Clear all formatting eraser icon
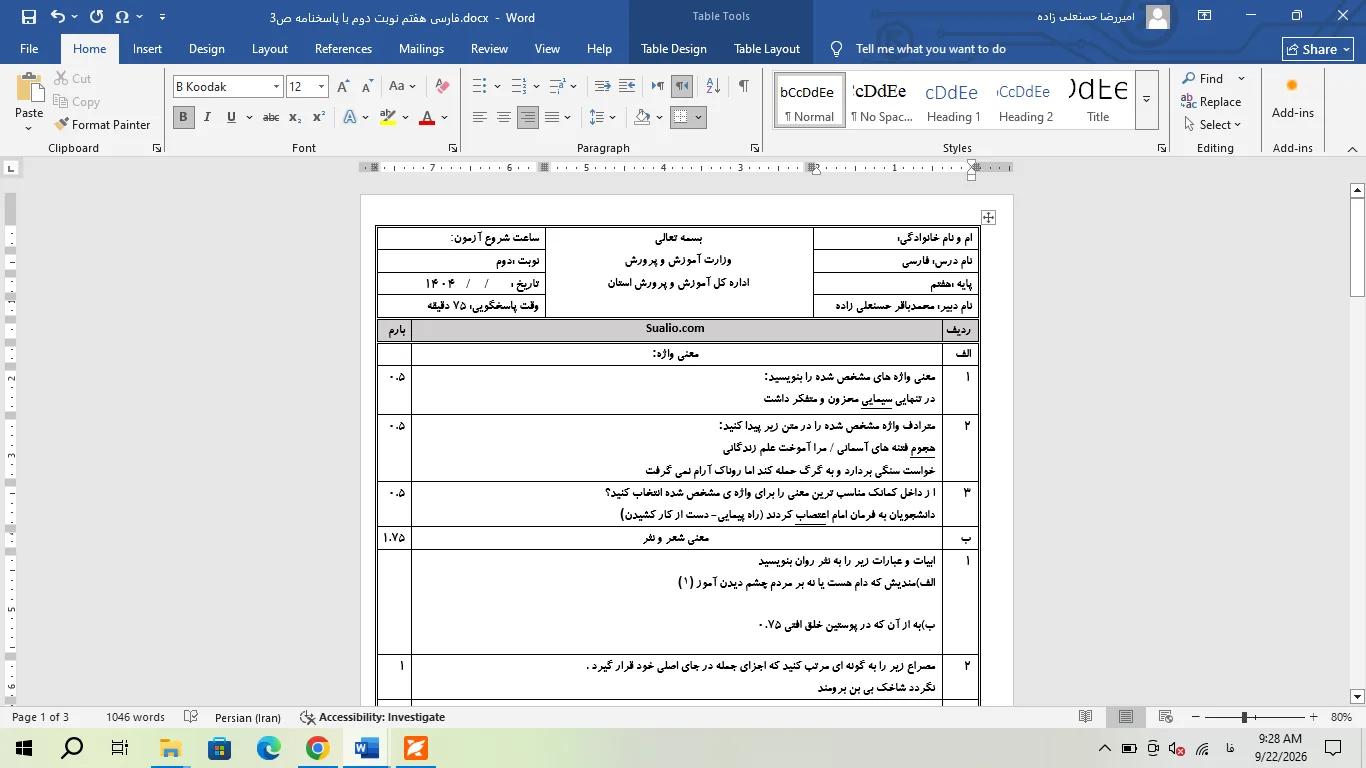 (442, 86)
